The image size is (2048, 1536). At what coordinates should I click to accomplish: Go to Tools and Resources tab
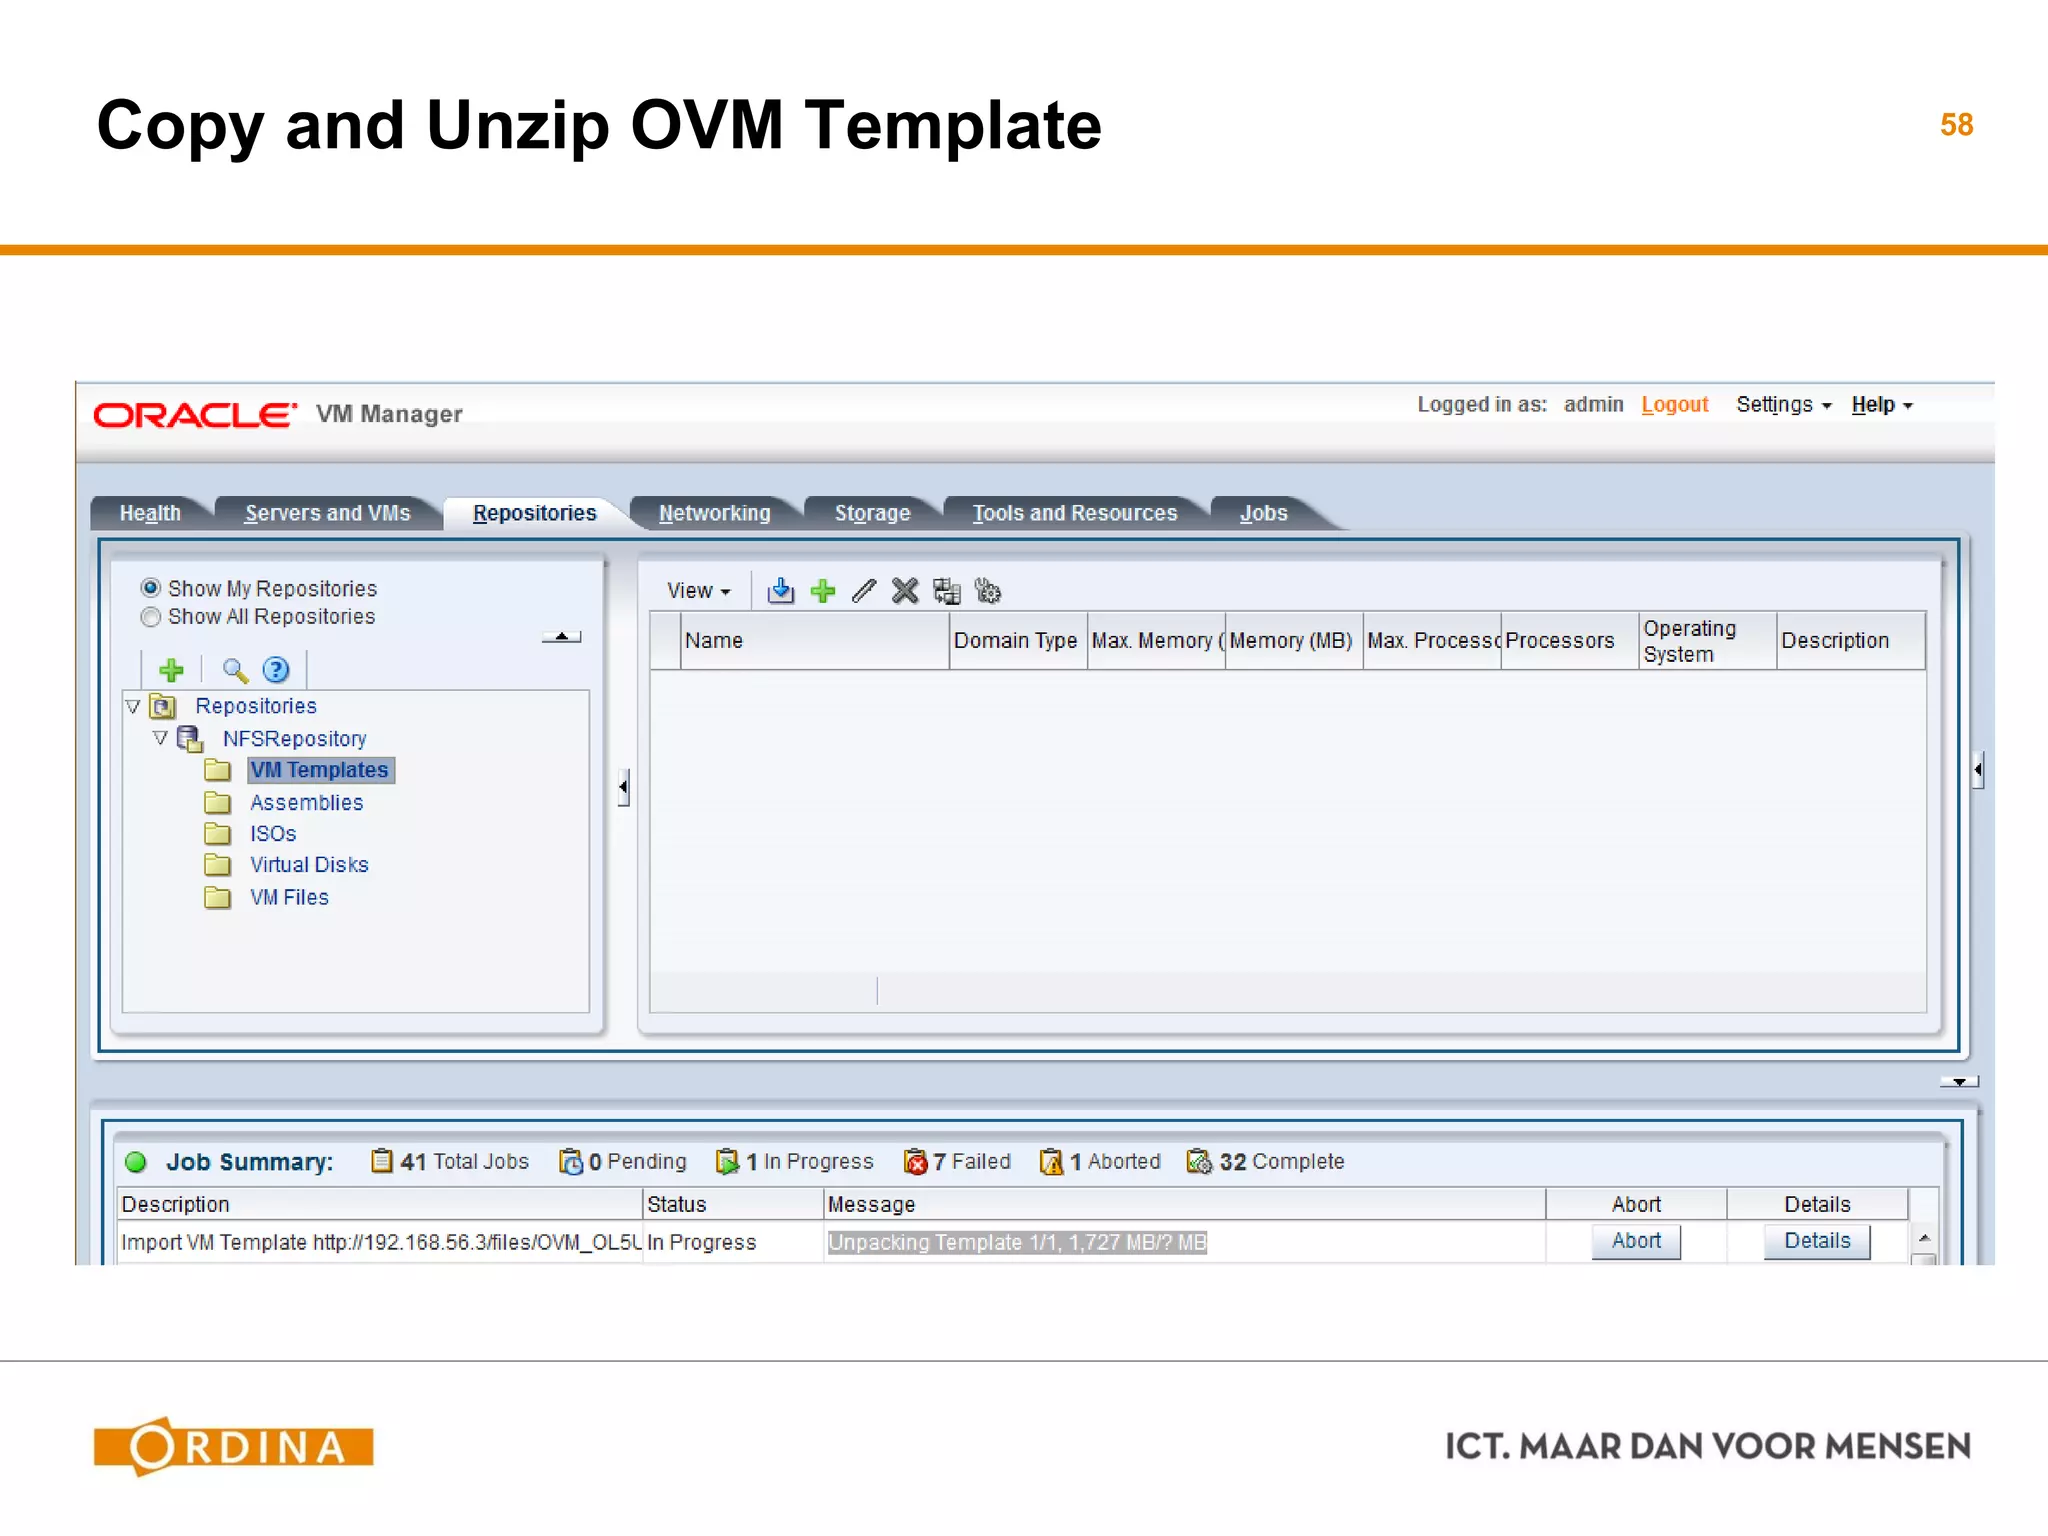[x=1075, y=513]
